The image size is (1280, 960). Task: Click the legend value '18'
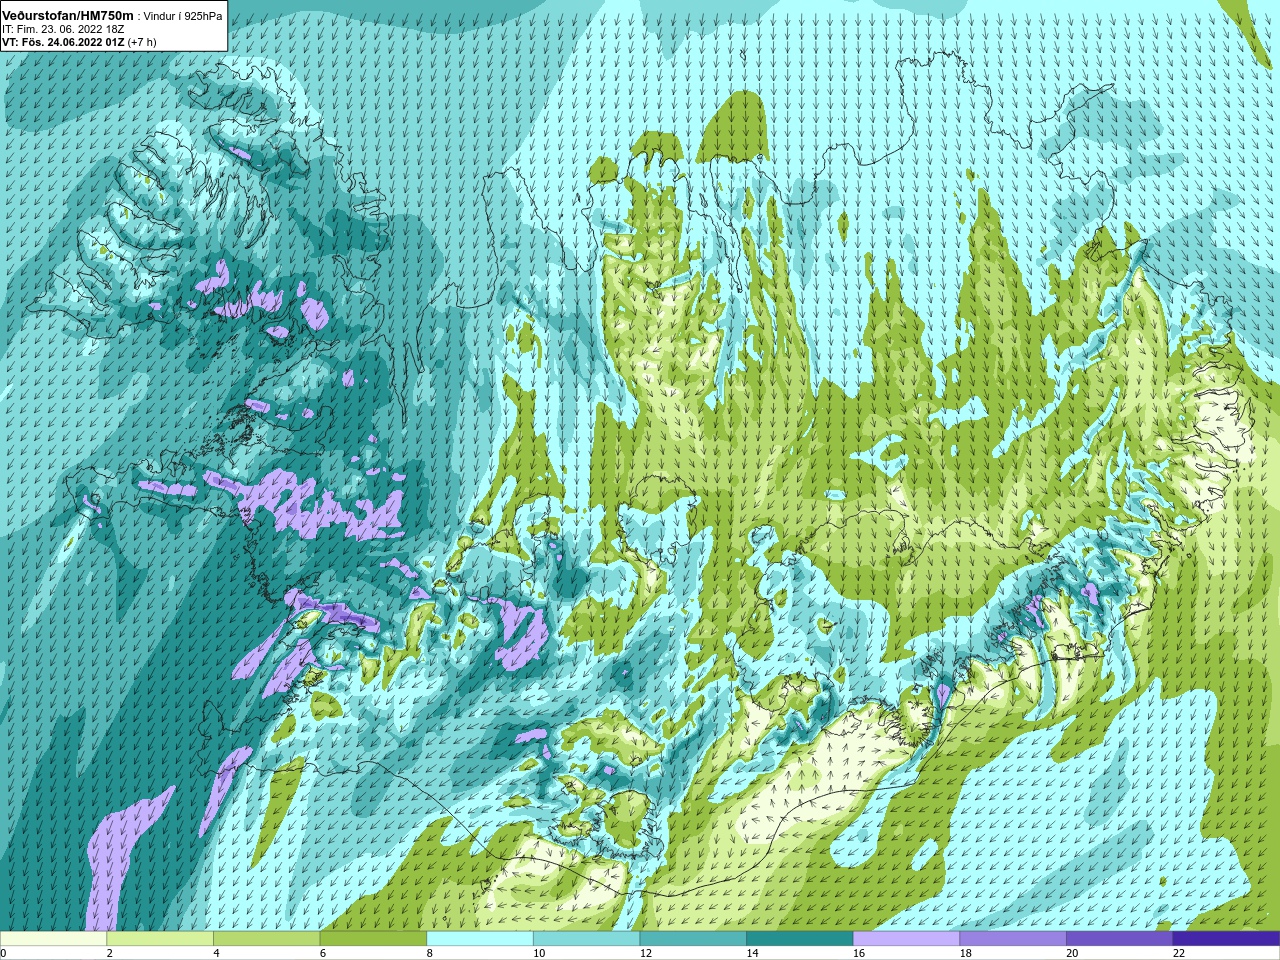tap(966, 953)
